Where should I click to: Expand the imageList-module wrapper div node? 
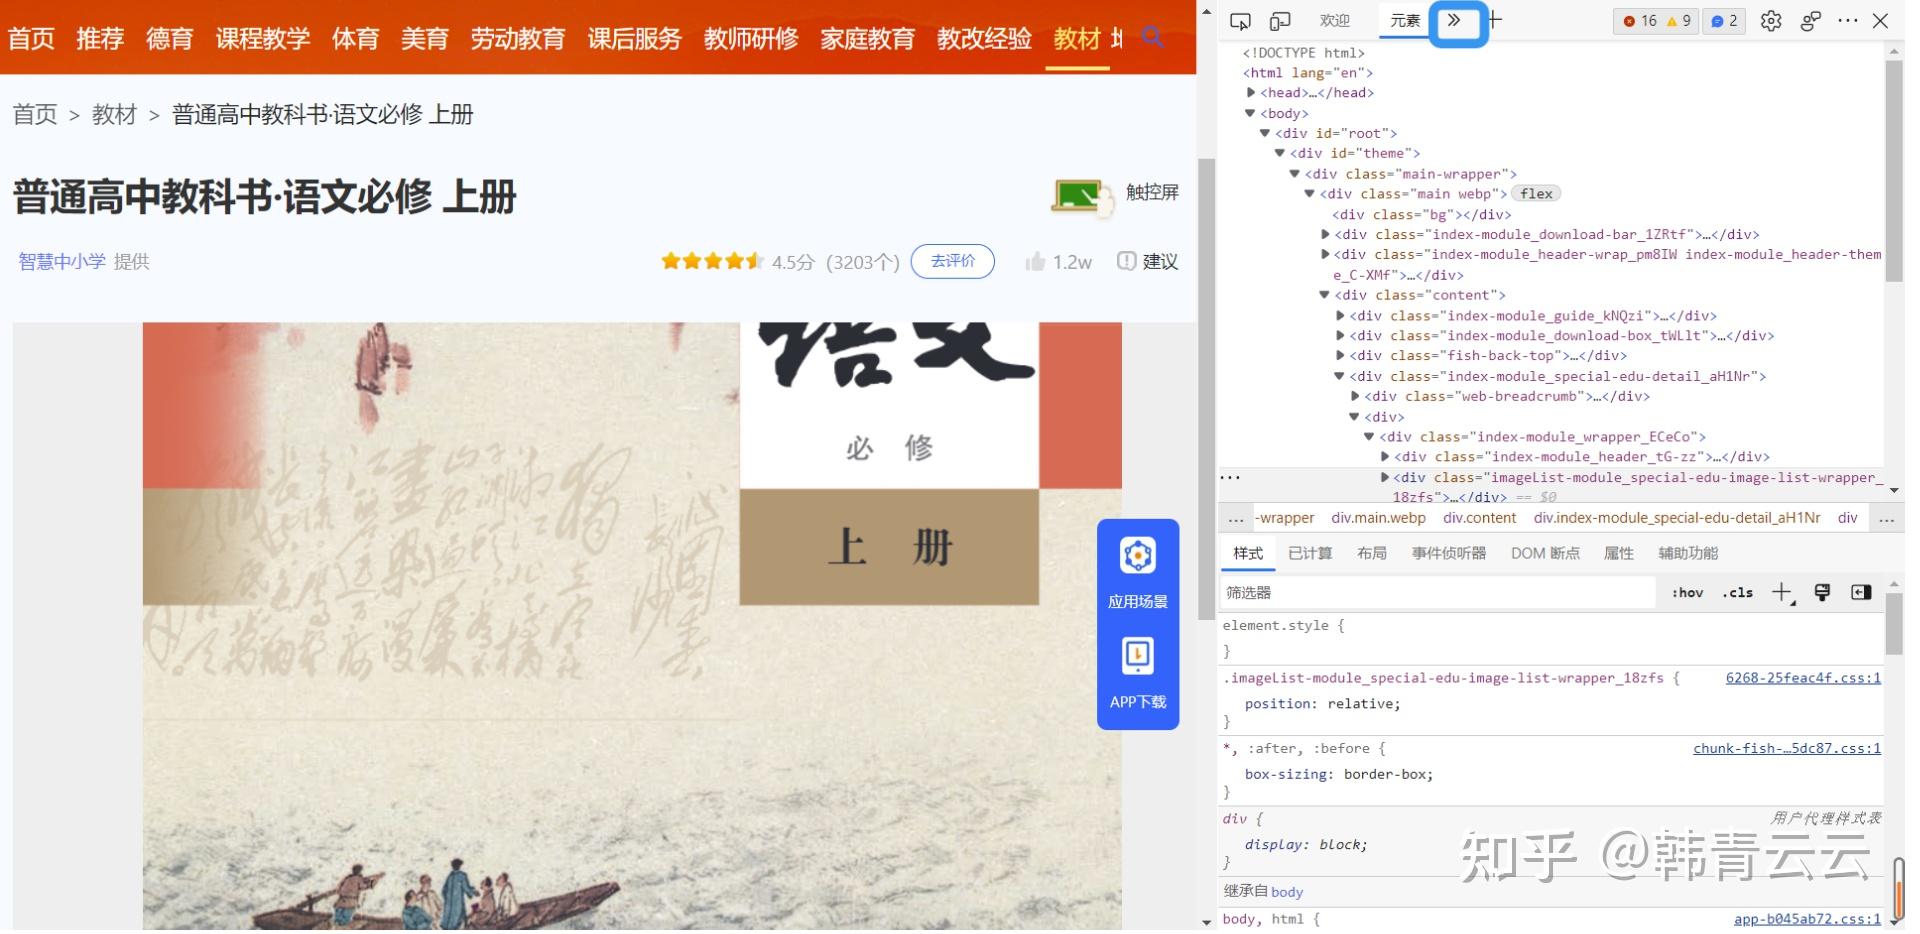(x=1386, y=478)
